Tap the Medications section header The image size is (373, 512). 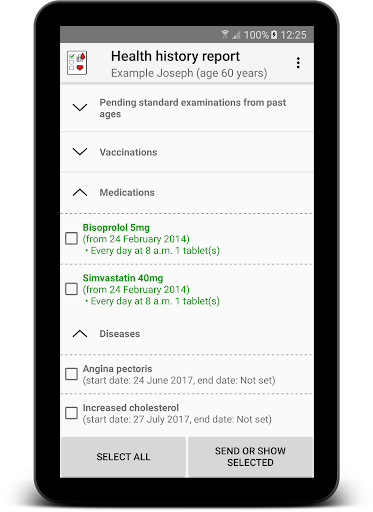click(187, 193)
